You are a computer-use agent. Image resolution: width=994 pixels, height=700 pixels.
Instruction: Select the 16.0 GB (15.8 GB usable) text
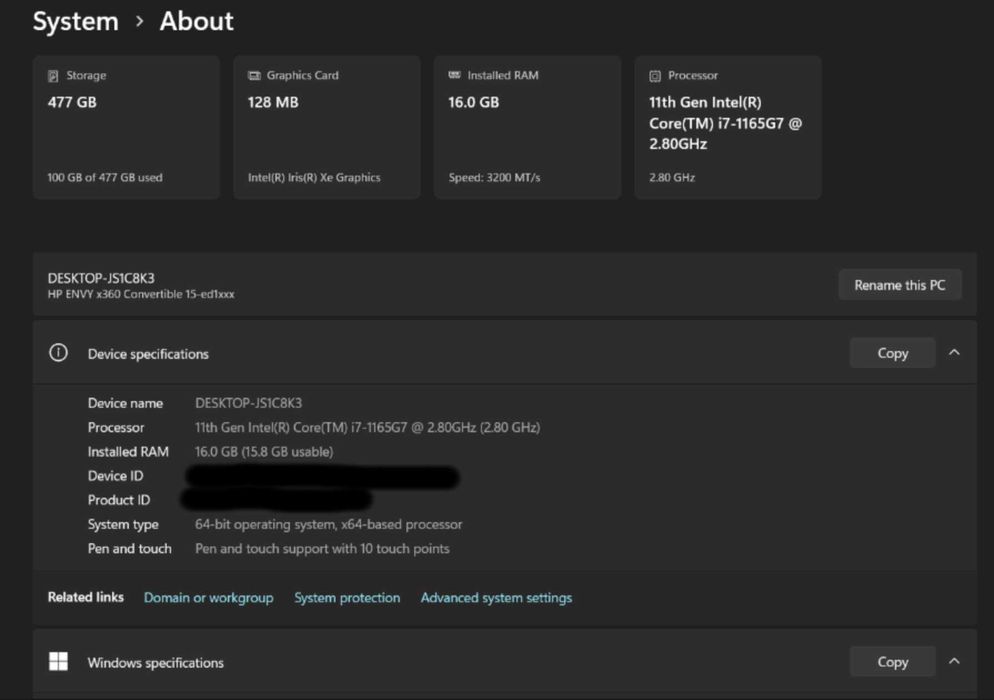(264, 451)
